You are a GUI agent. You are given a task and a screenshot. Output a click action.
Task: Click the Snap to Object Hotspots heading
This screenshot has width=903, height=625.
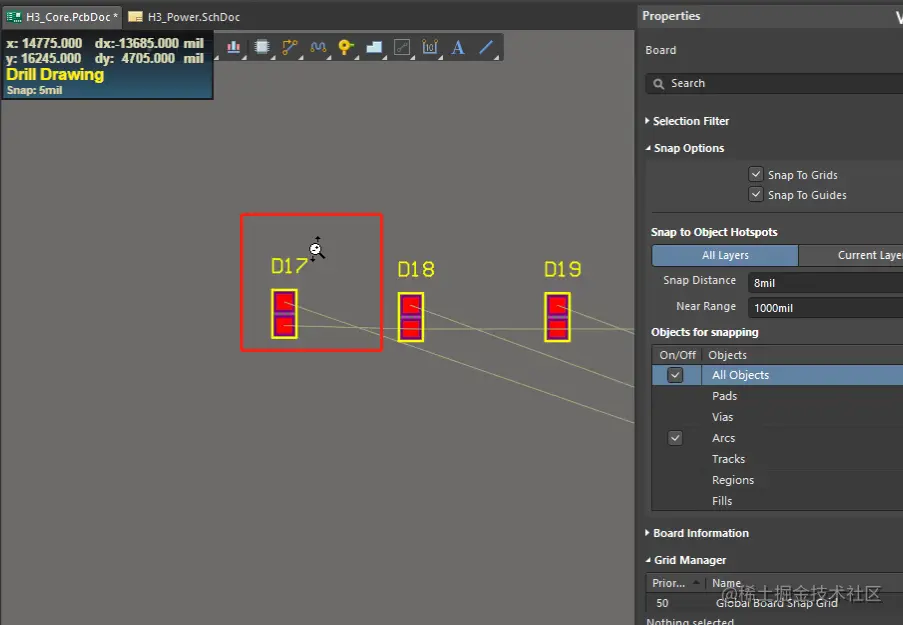tap(714, 232)
